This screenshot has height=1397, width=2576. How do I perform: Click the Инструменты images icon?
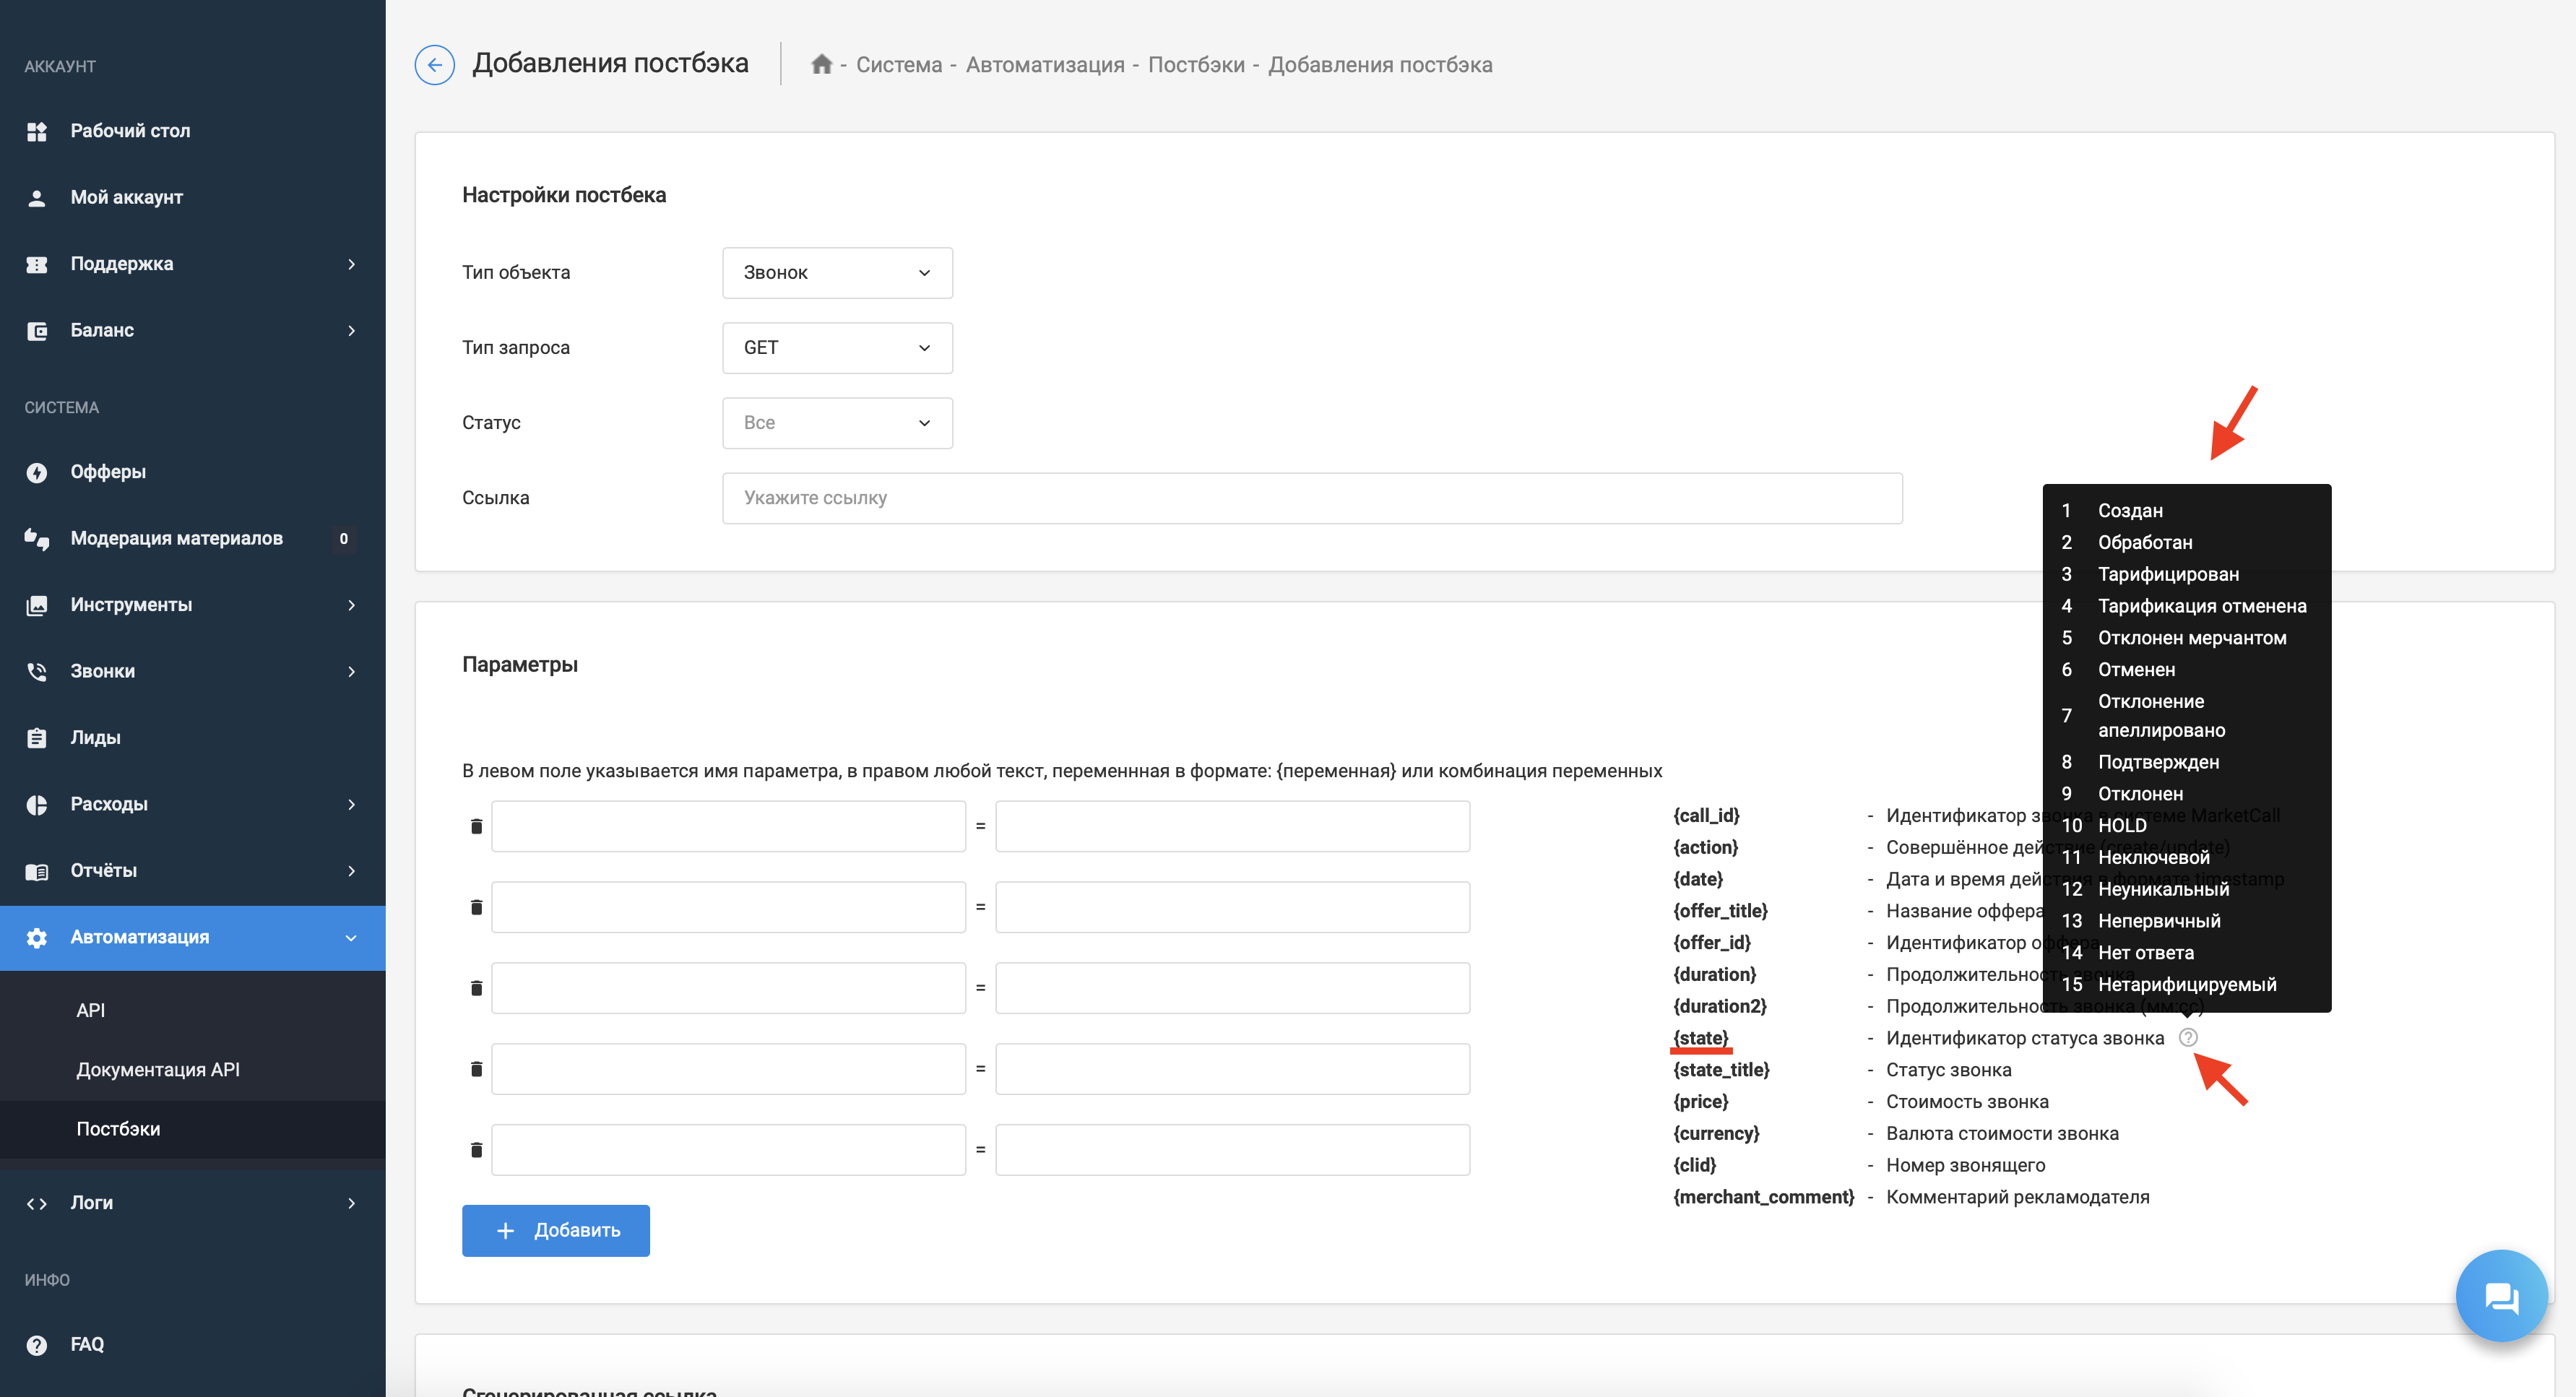tap(37, 605)
